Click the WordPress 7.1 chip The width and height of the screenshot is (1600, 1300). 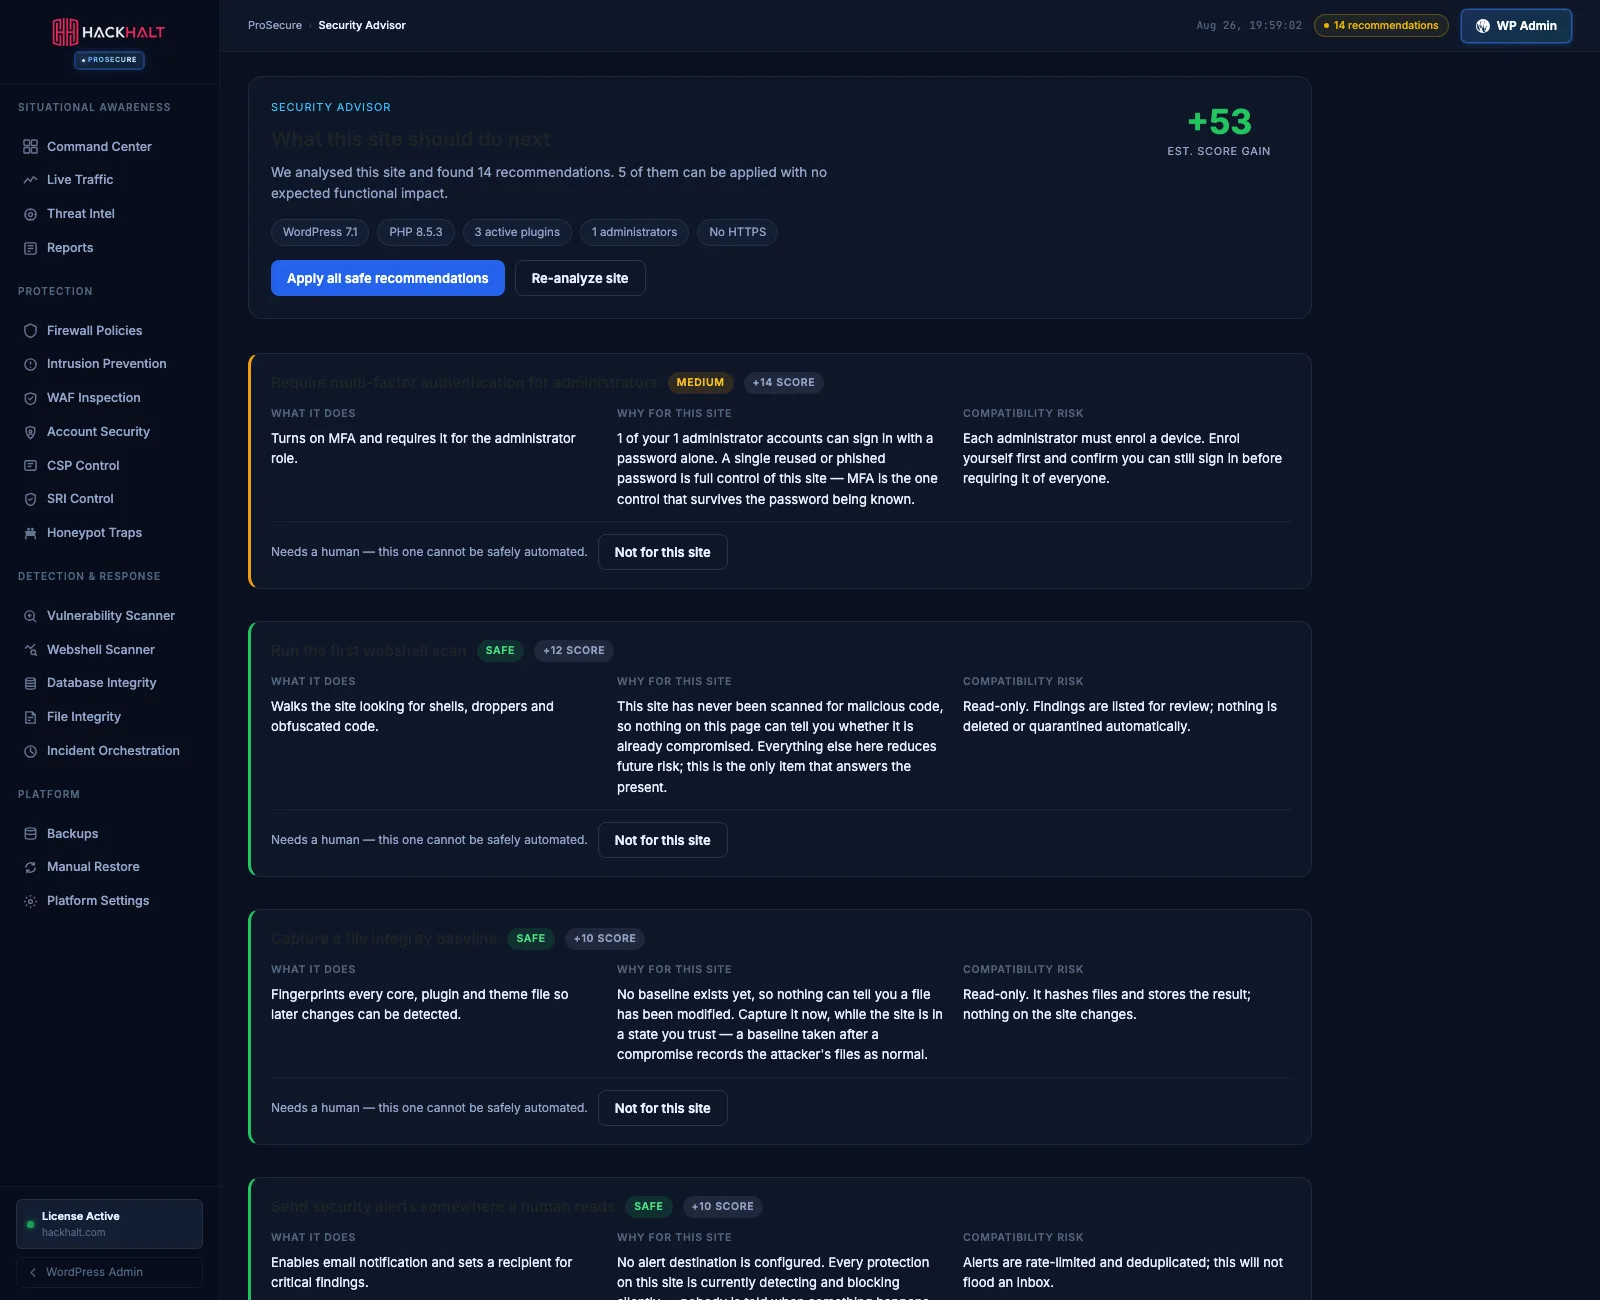pos(320,232)
